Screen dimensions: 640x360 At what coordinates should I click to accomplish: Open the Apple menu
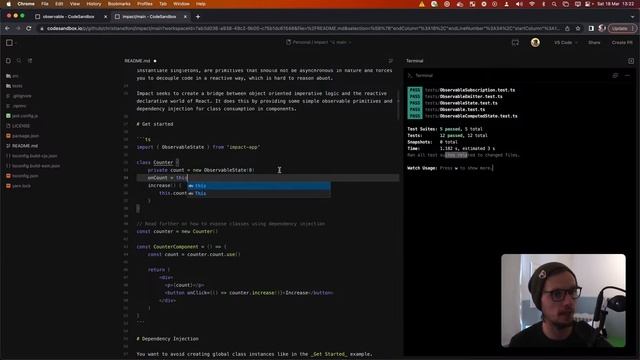tap(8, 4)
